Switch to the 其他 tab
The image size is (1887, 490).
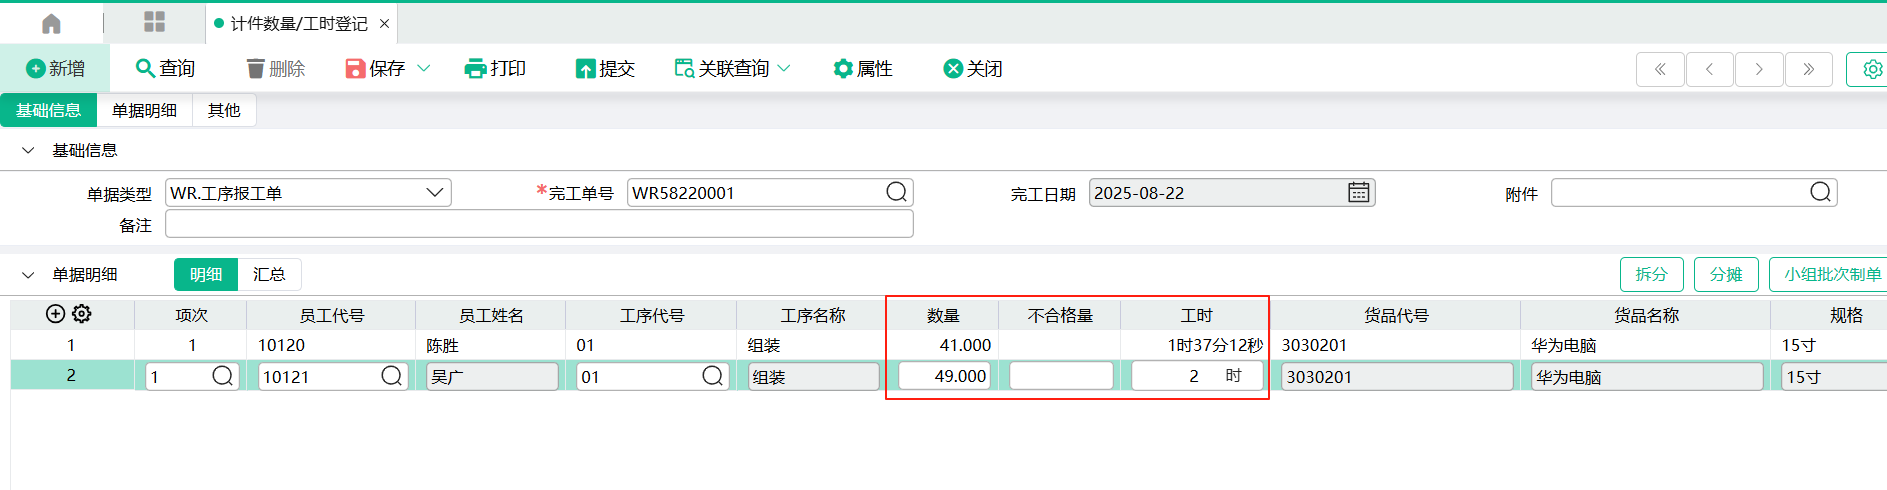(224, 110)
